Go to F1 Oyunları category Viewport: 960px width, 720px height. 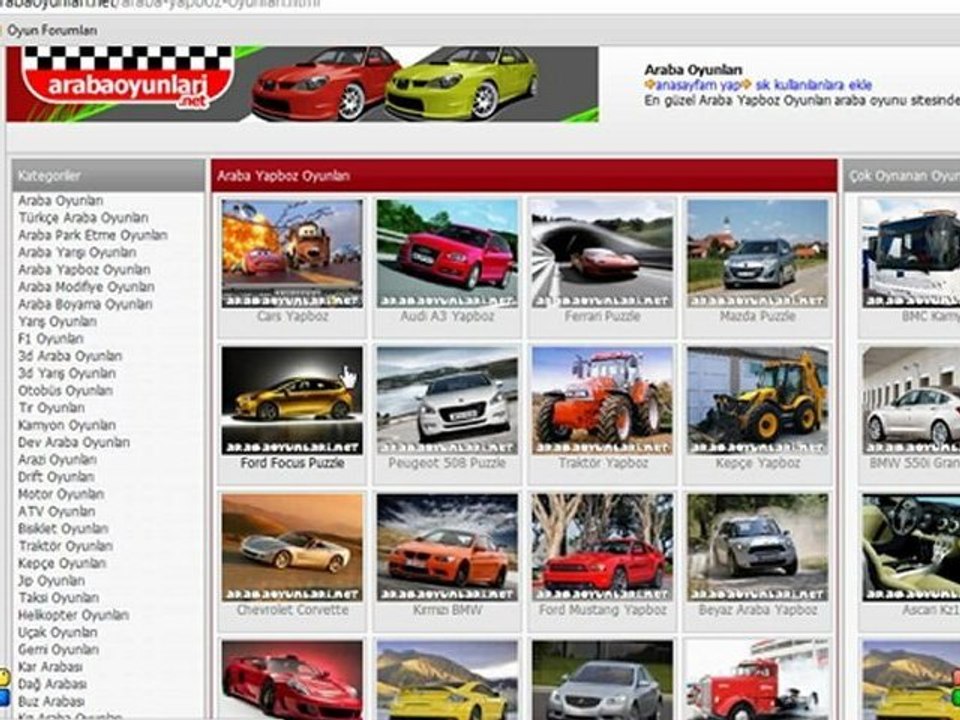click(51, 339)
